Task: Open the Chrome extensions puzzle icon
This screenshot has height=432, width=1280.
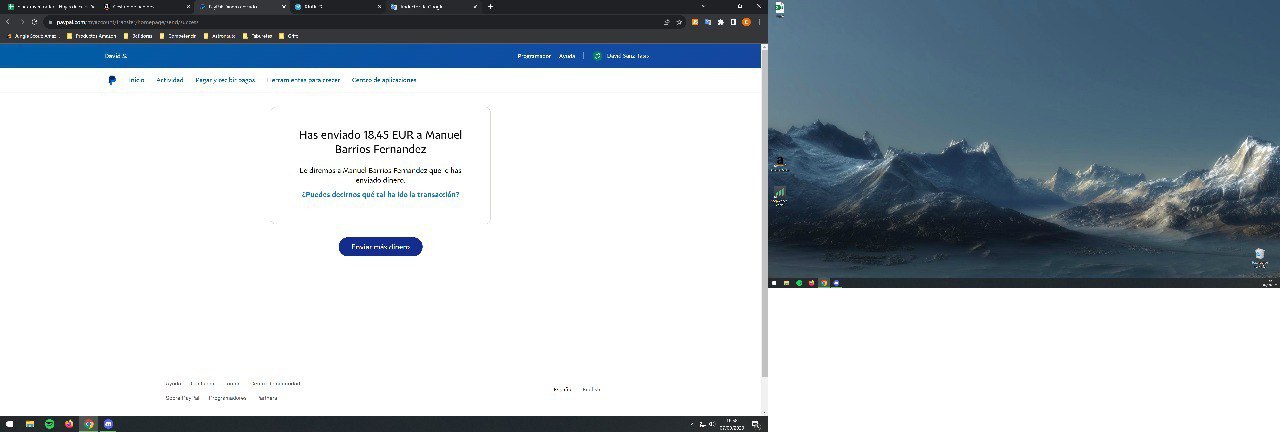Action: click(720, 21)
